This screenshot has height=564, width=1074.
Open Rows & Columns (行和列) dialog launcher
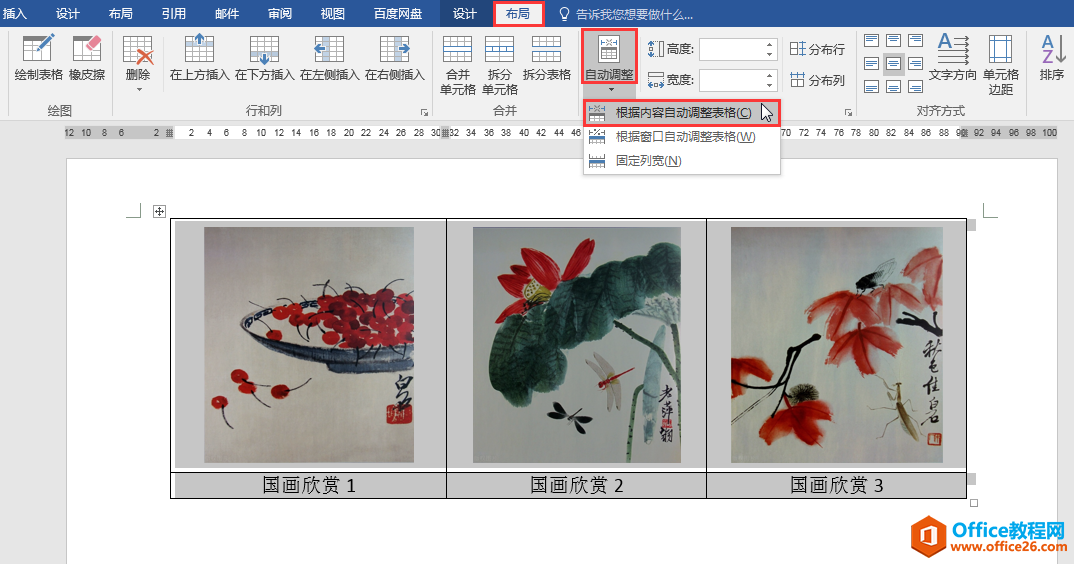pyautogui.click(x=424, y=112)
